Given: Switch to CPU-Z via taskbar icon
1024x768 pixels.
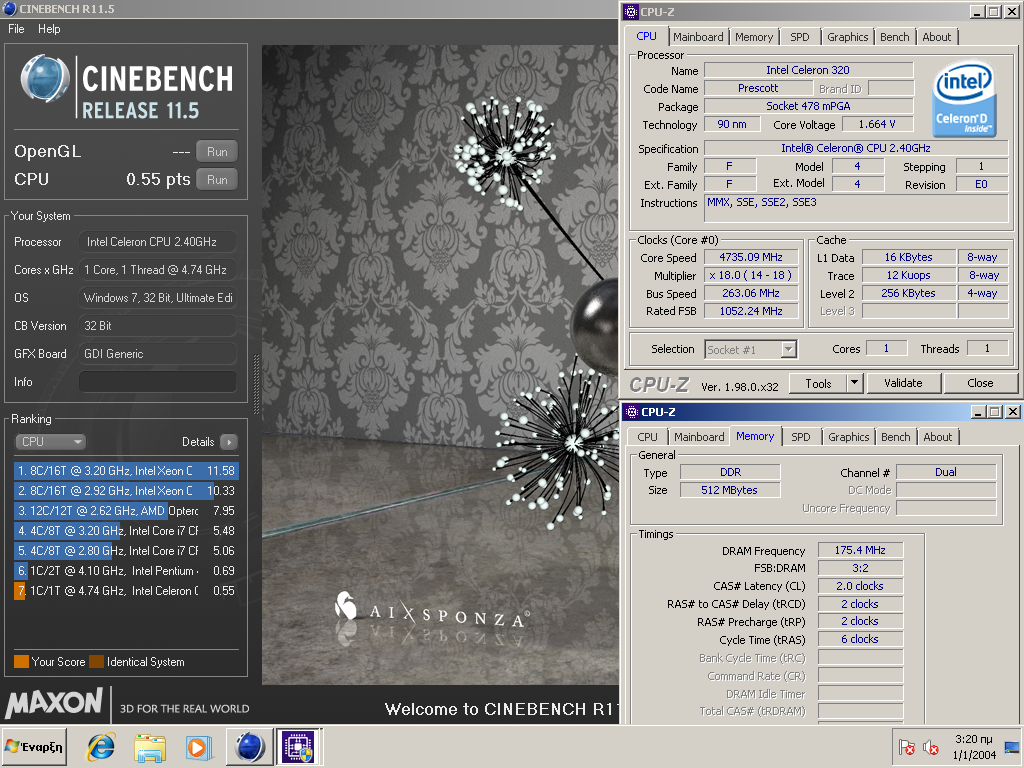Looking at the screenshot, I should coord(298,746).
